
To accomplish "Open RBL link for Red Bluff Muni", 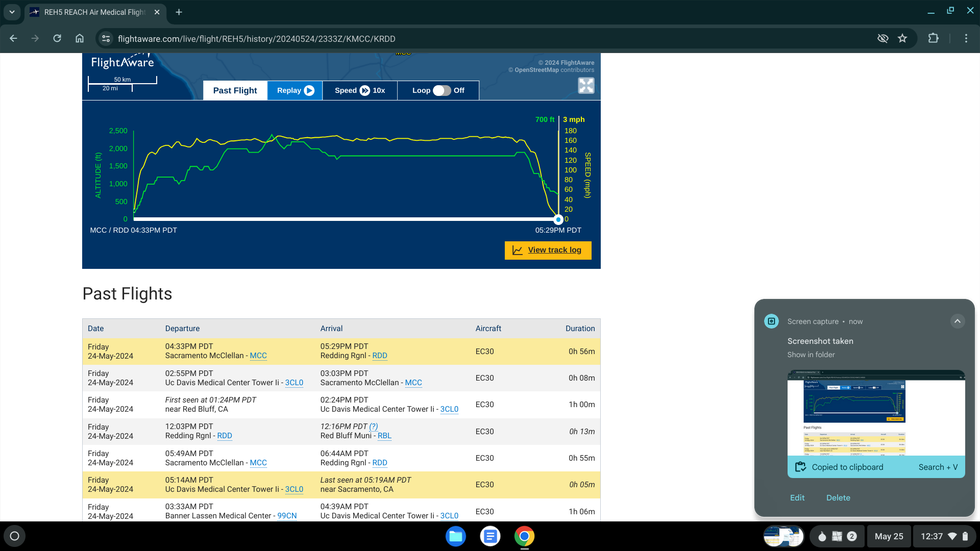I will (384, 435).
